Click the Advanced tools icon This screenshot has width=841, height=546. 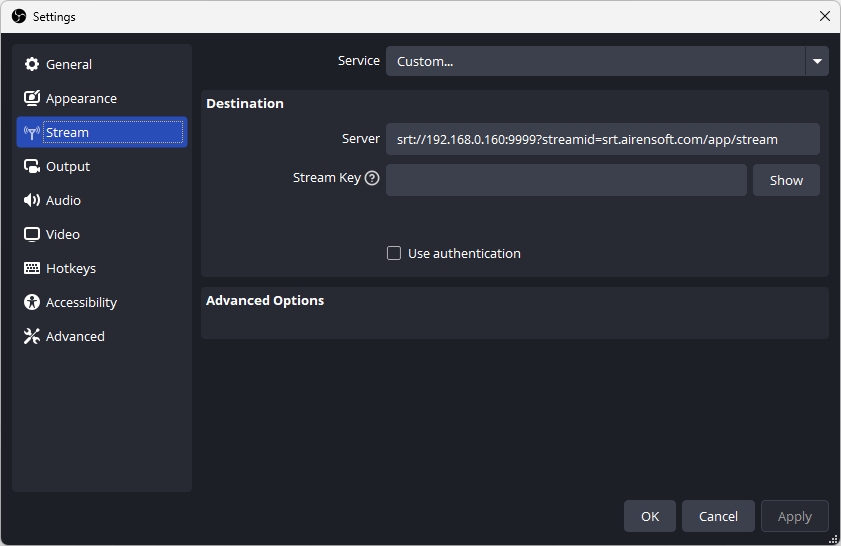pos(32,336)
